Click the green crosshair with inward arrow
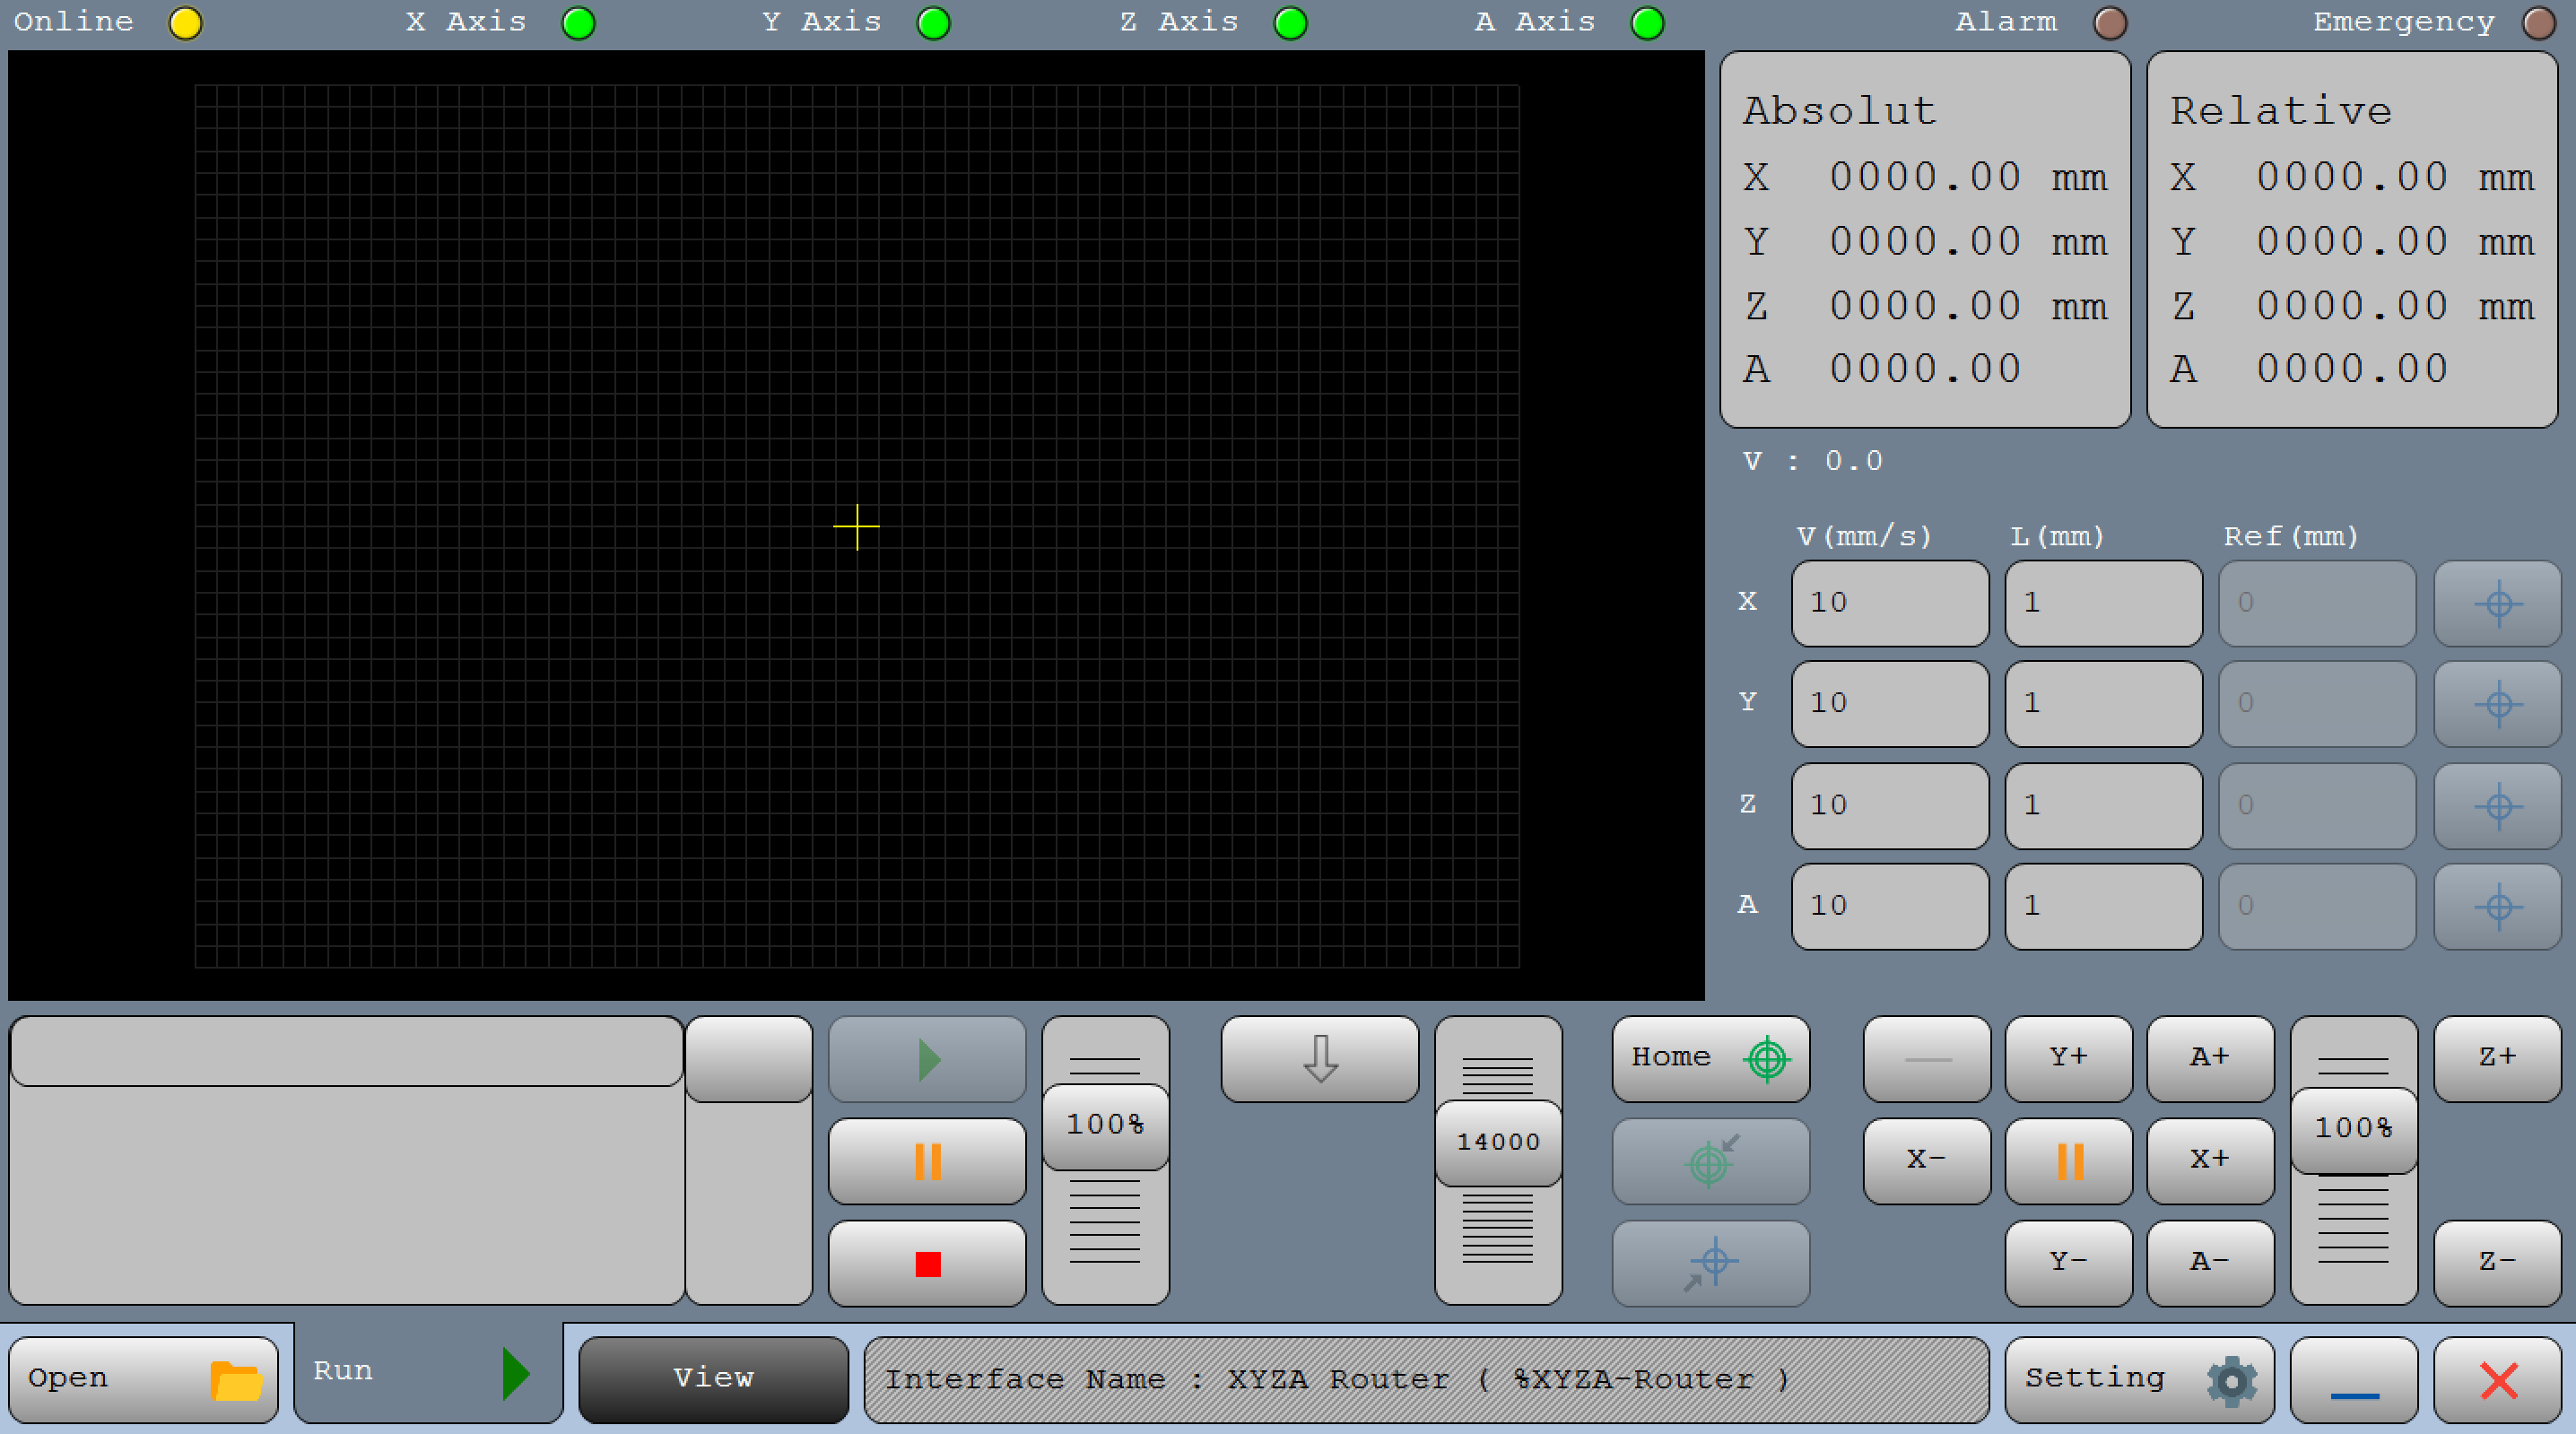The image size is (2576, 1434). pos(1710,1161)
